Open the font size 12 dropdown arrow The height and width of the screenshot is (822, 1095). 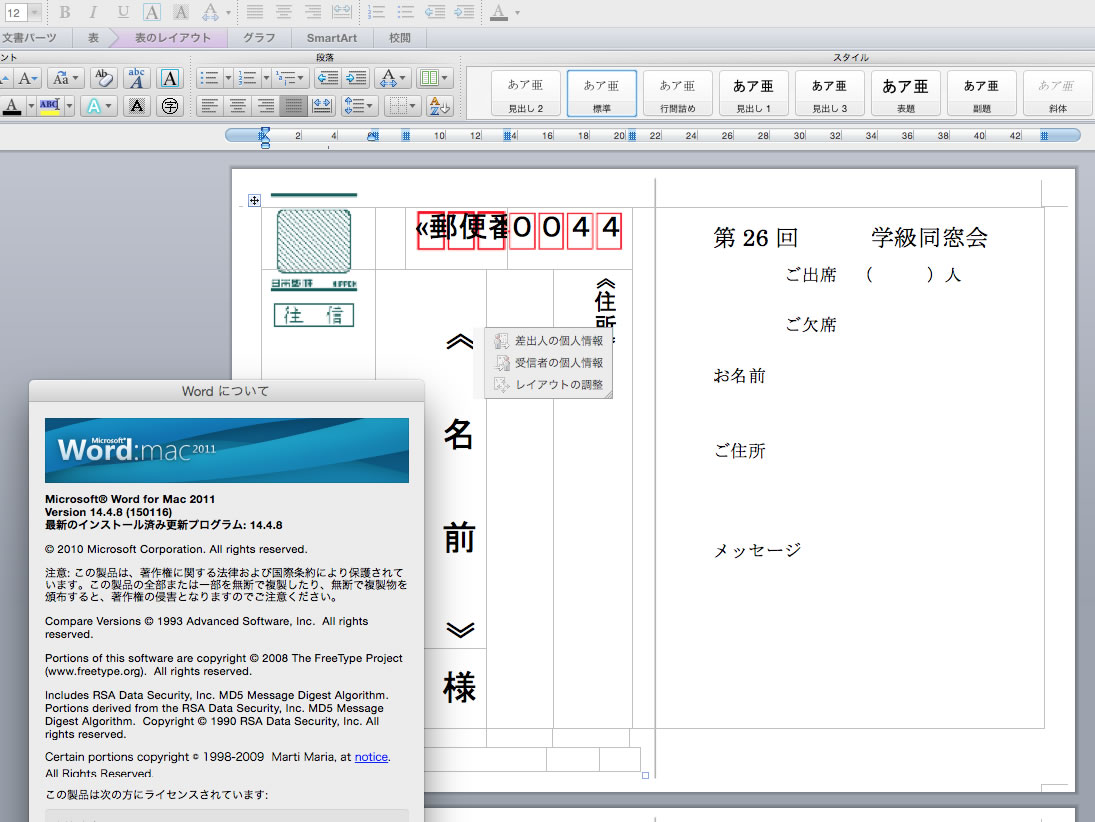click(x=35, y=13)
